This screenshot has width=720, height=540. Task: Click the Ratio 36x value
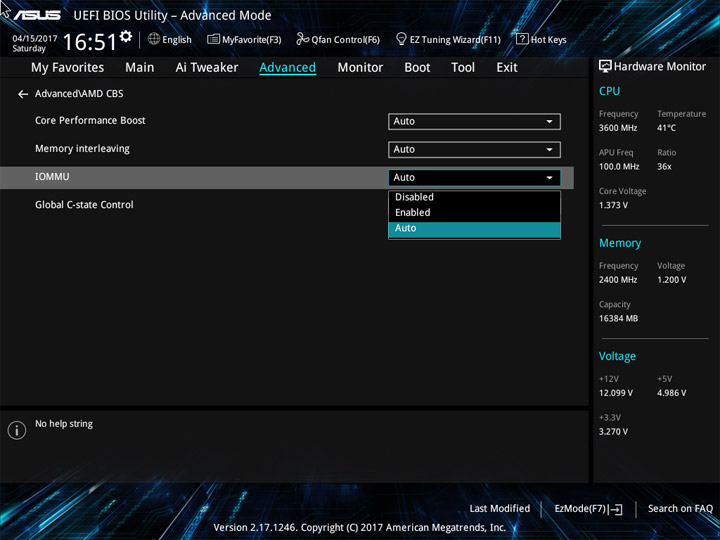click(x=664, y=167)
